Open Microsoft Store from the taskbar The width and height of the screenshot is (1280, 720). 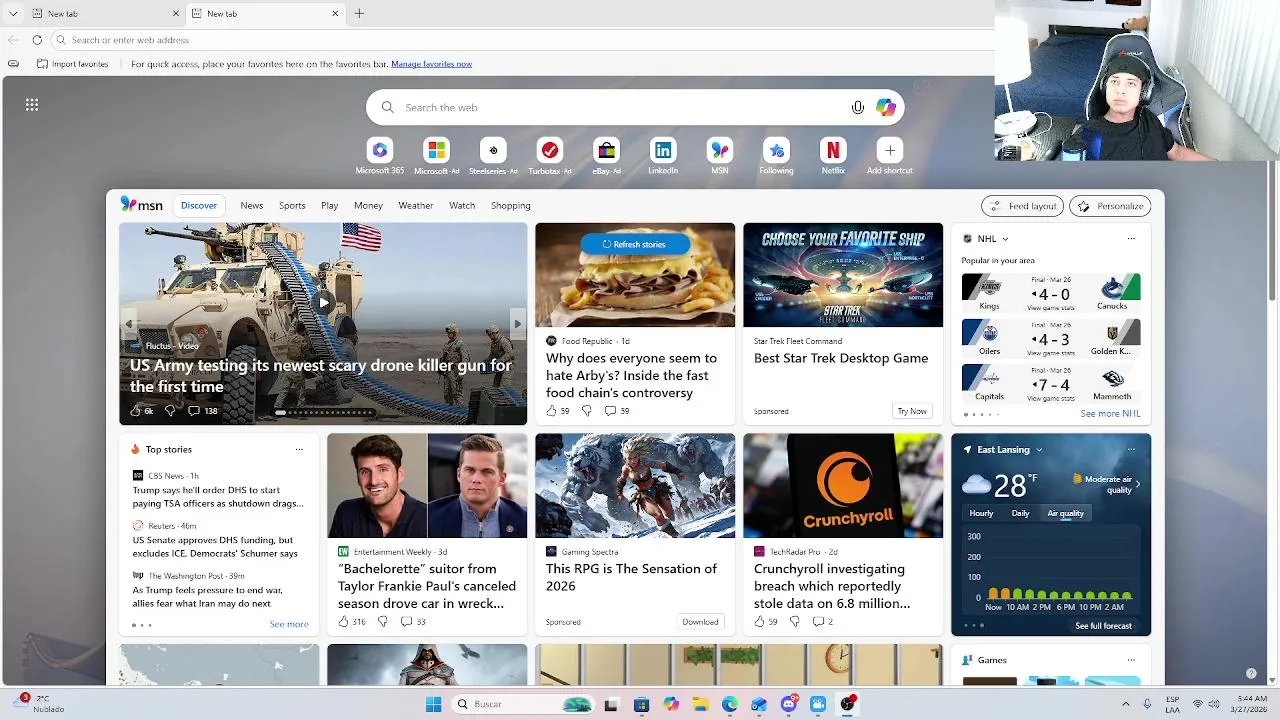point(641,704)
